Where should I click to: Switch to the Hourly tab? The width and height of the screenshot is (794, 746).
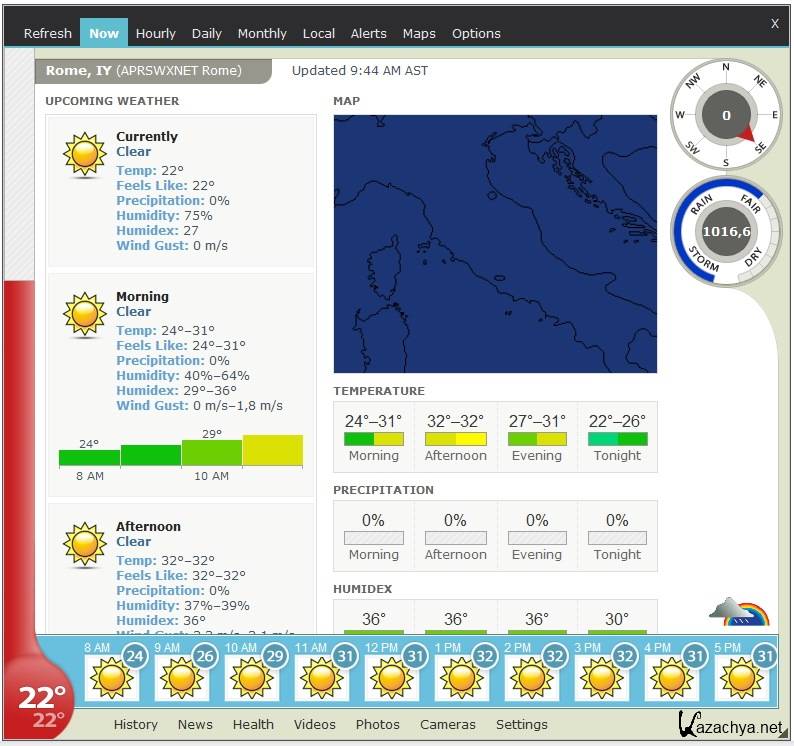coord(155,33)
